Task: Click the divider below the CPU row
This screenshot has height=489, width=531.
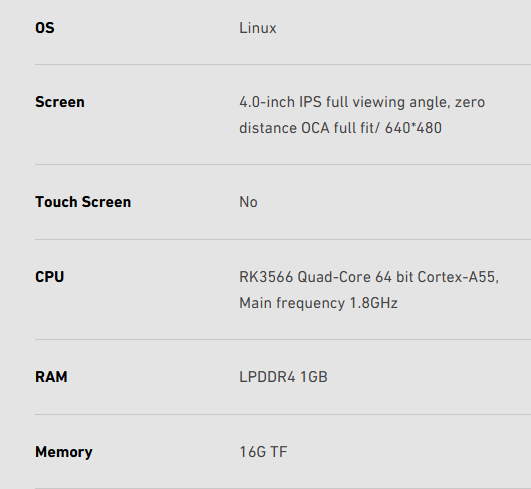Action: pos(283,339)
